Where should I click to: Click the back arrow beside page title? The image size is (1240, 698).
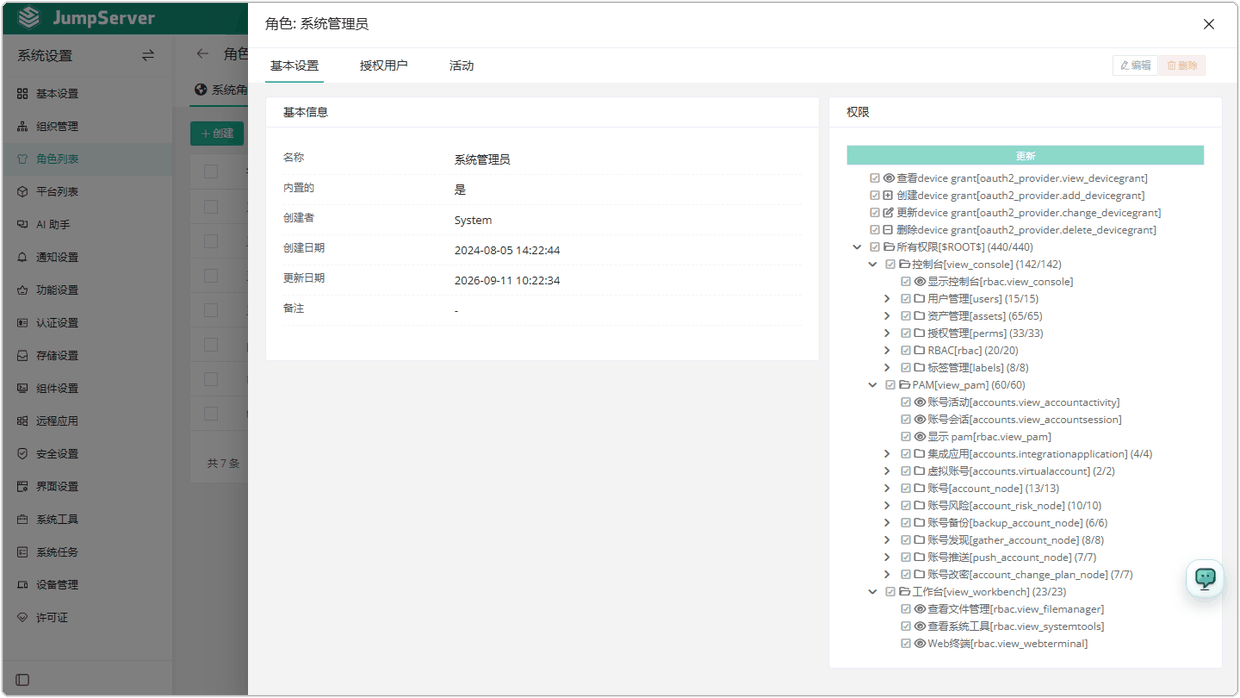[x=203, y=54]
